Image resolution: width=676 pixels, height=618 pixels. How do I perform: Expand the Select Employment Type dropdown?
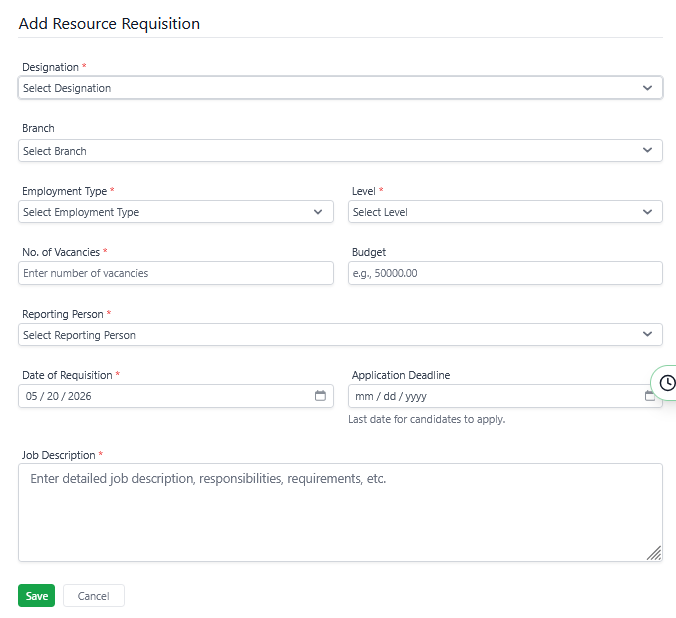176,212
